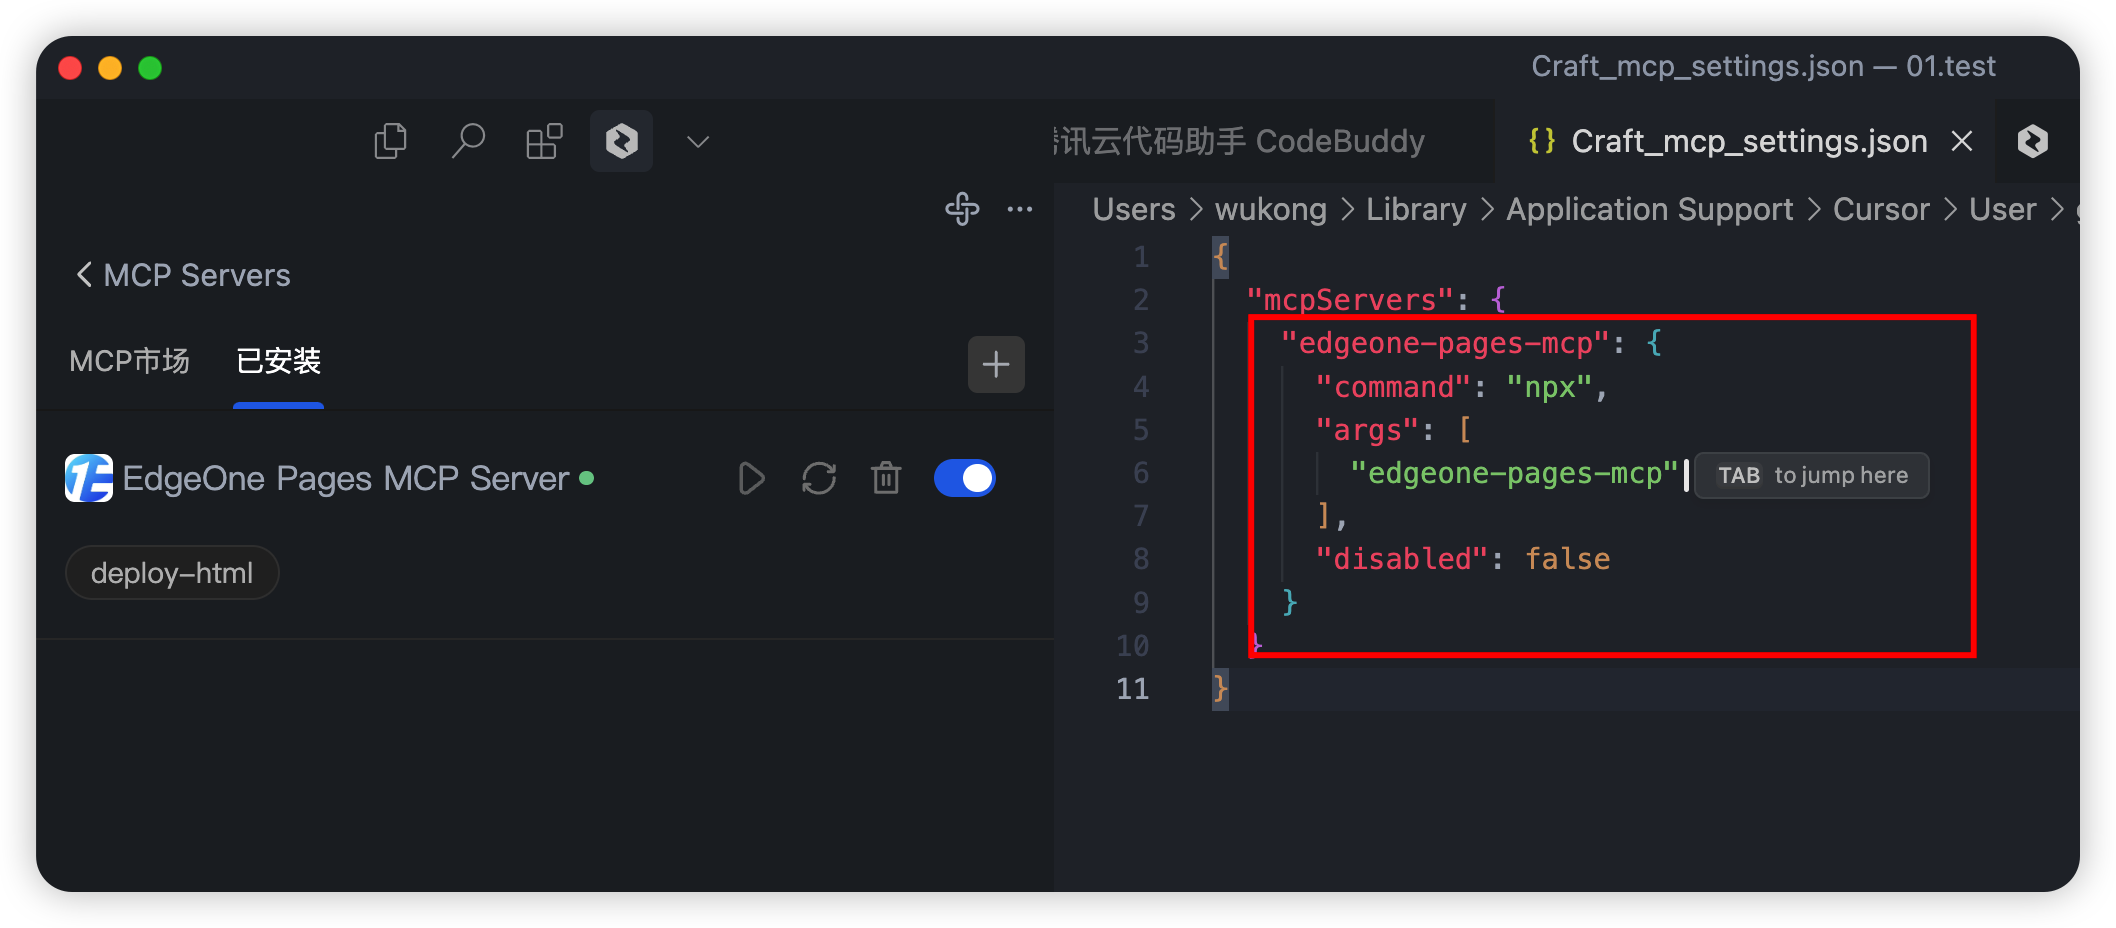Screen dimensions: 2116x928
Task: Select the 已安装 tab
Action: point(278,361)
